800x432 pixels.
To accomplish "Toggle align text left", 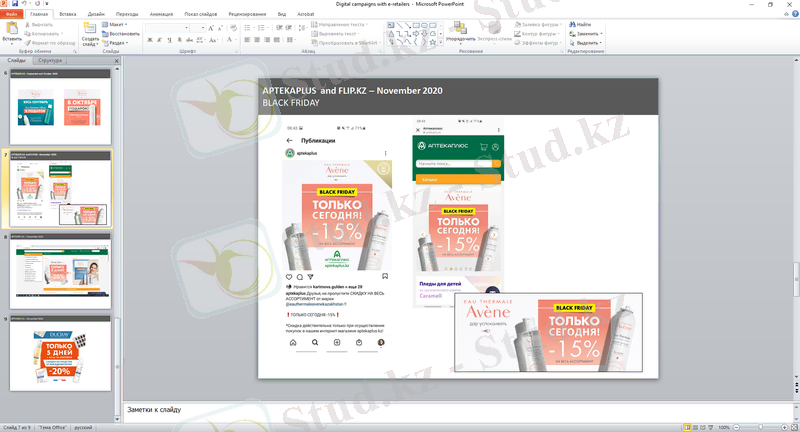I will click(247, 40).
